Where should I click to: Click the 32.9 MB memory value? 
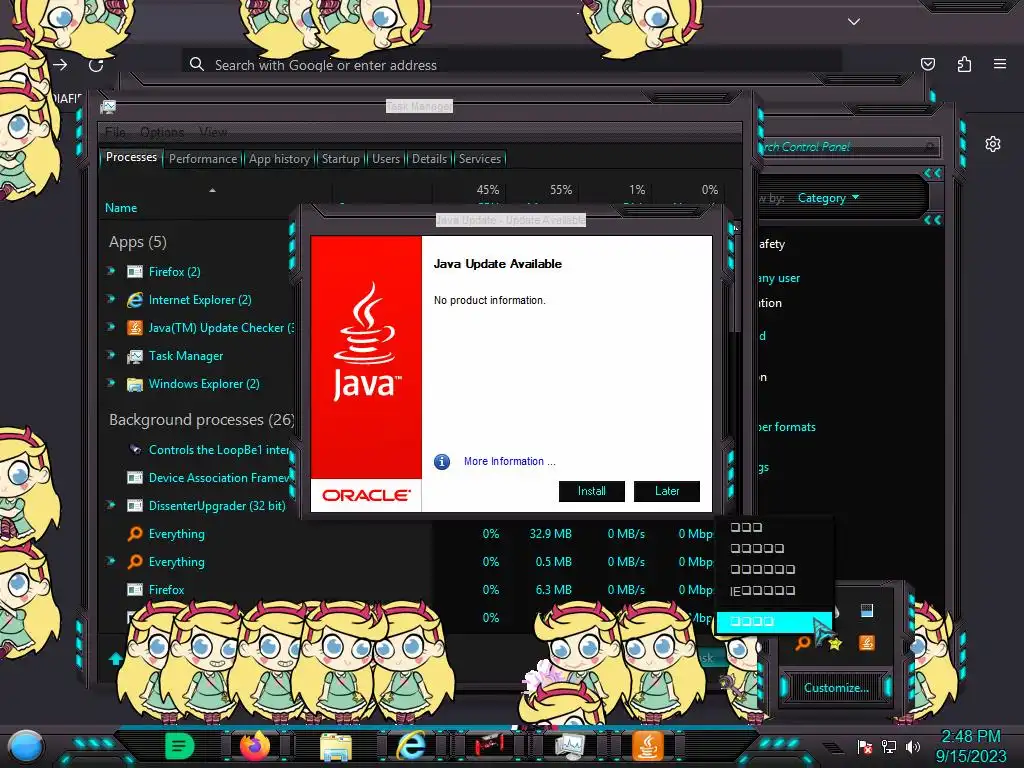pos(550,534)
